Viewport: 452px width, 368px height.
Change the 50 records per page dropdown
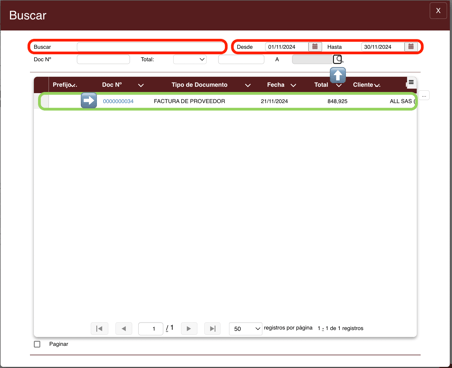click(245, 329)
